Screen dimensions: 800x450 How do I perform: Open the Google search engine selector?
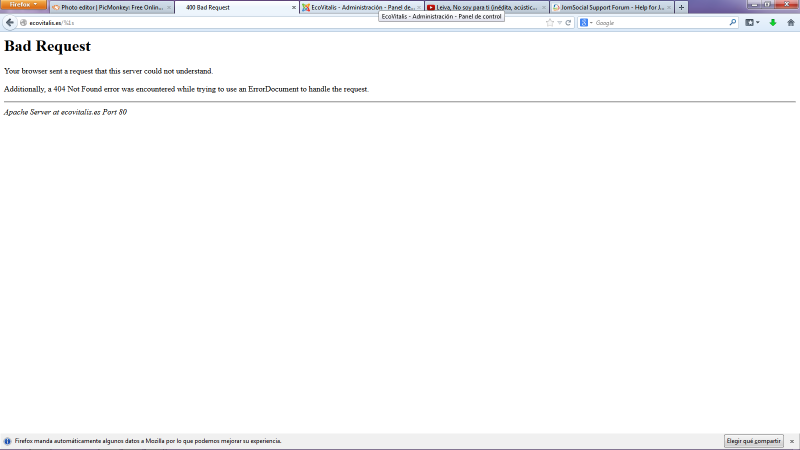pos(586,22)
